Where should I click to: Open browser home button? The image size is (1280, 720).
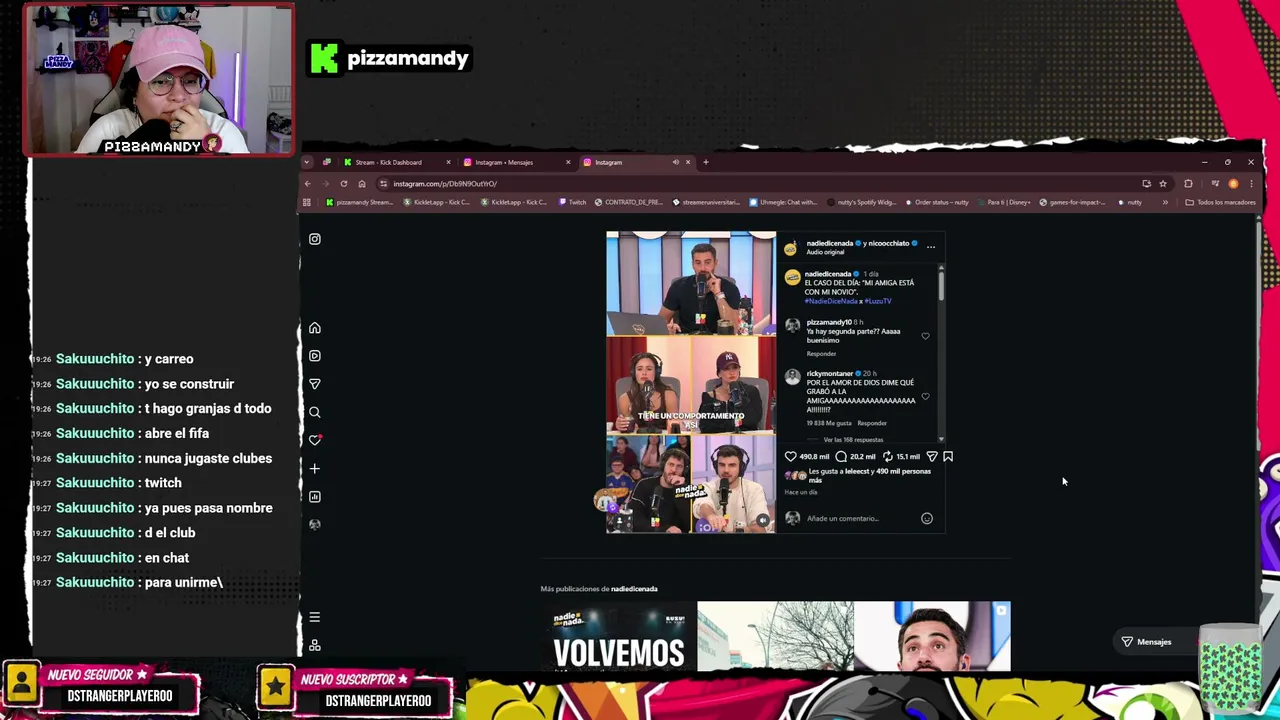[362, 183]
